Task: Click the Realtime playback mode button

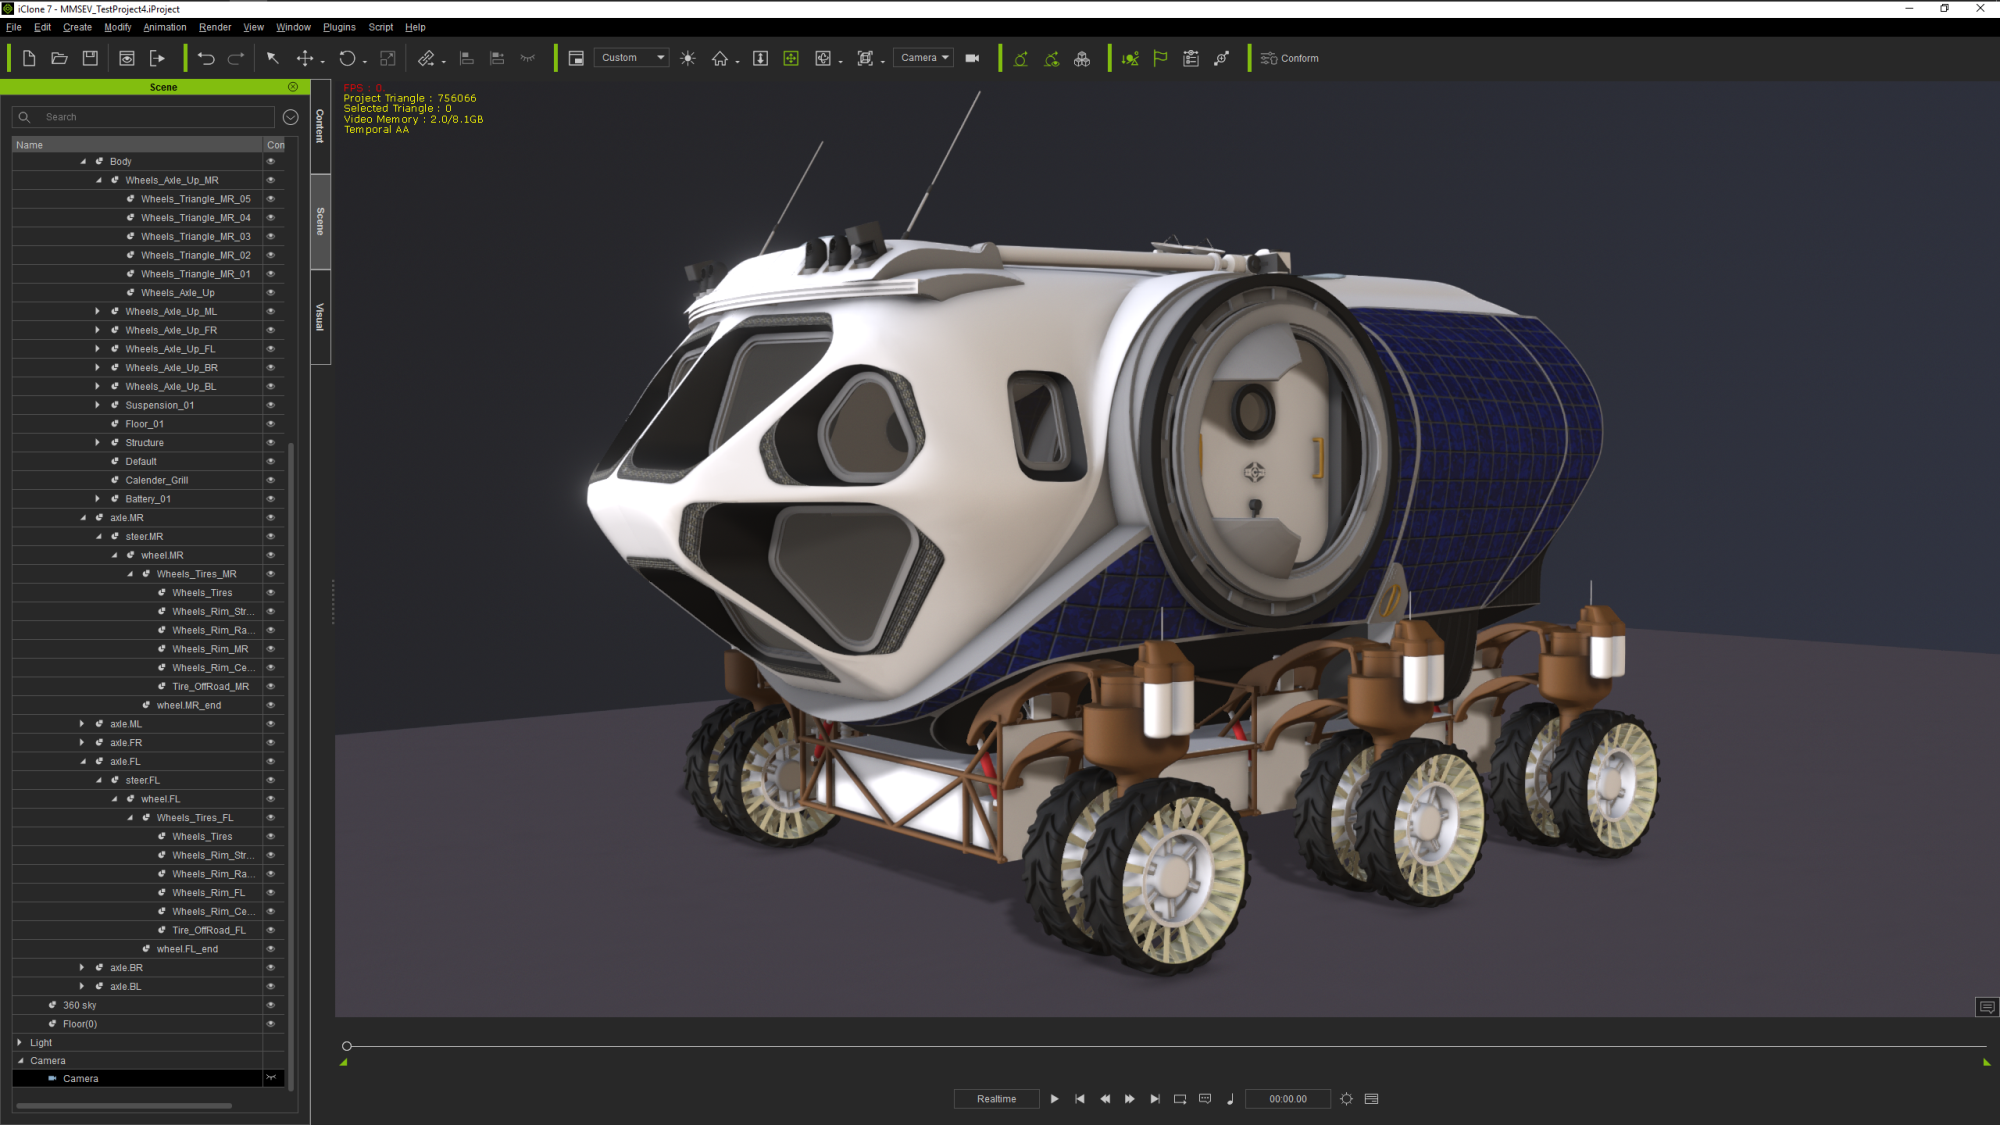Action: click(x=996, y=1099)
